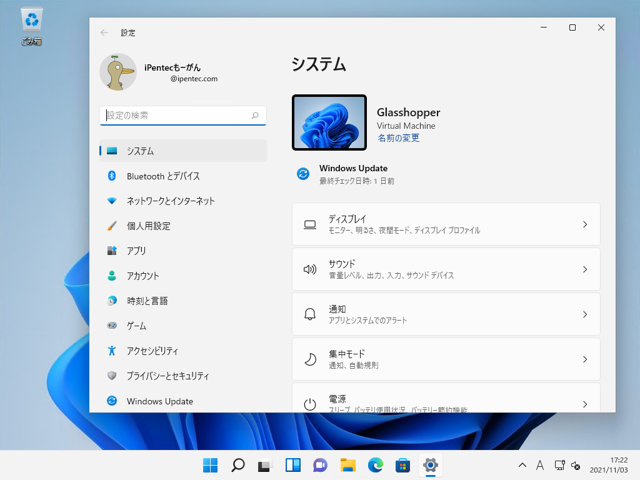The height and width of the screenshot is (480, 640).
Task: Click the network Wi-Fi icon in sidebar
Action: (x=112, y=201)
